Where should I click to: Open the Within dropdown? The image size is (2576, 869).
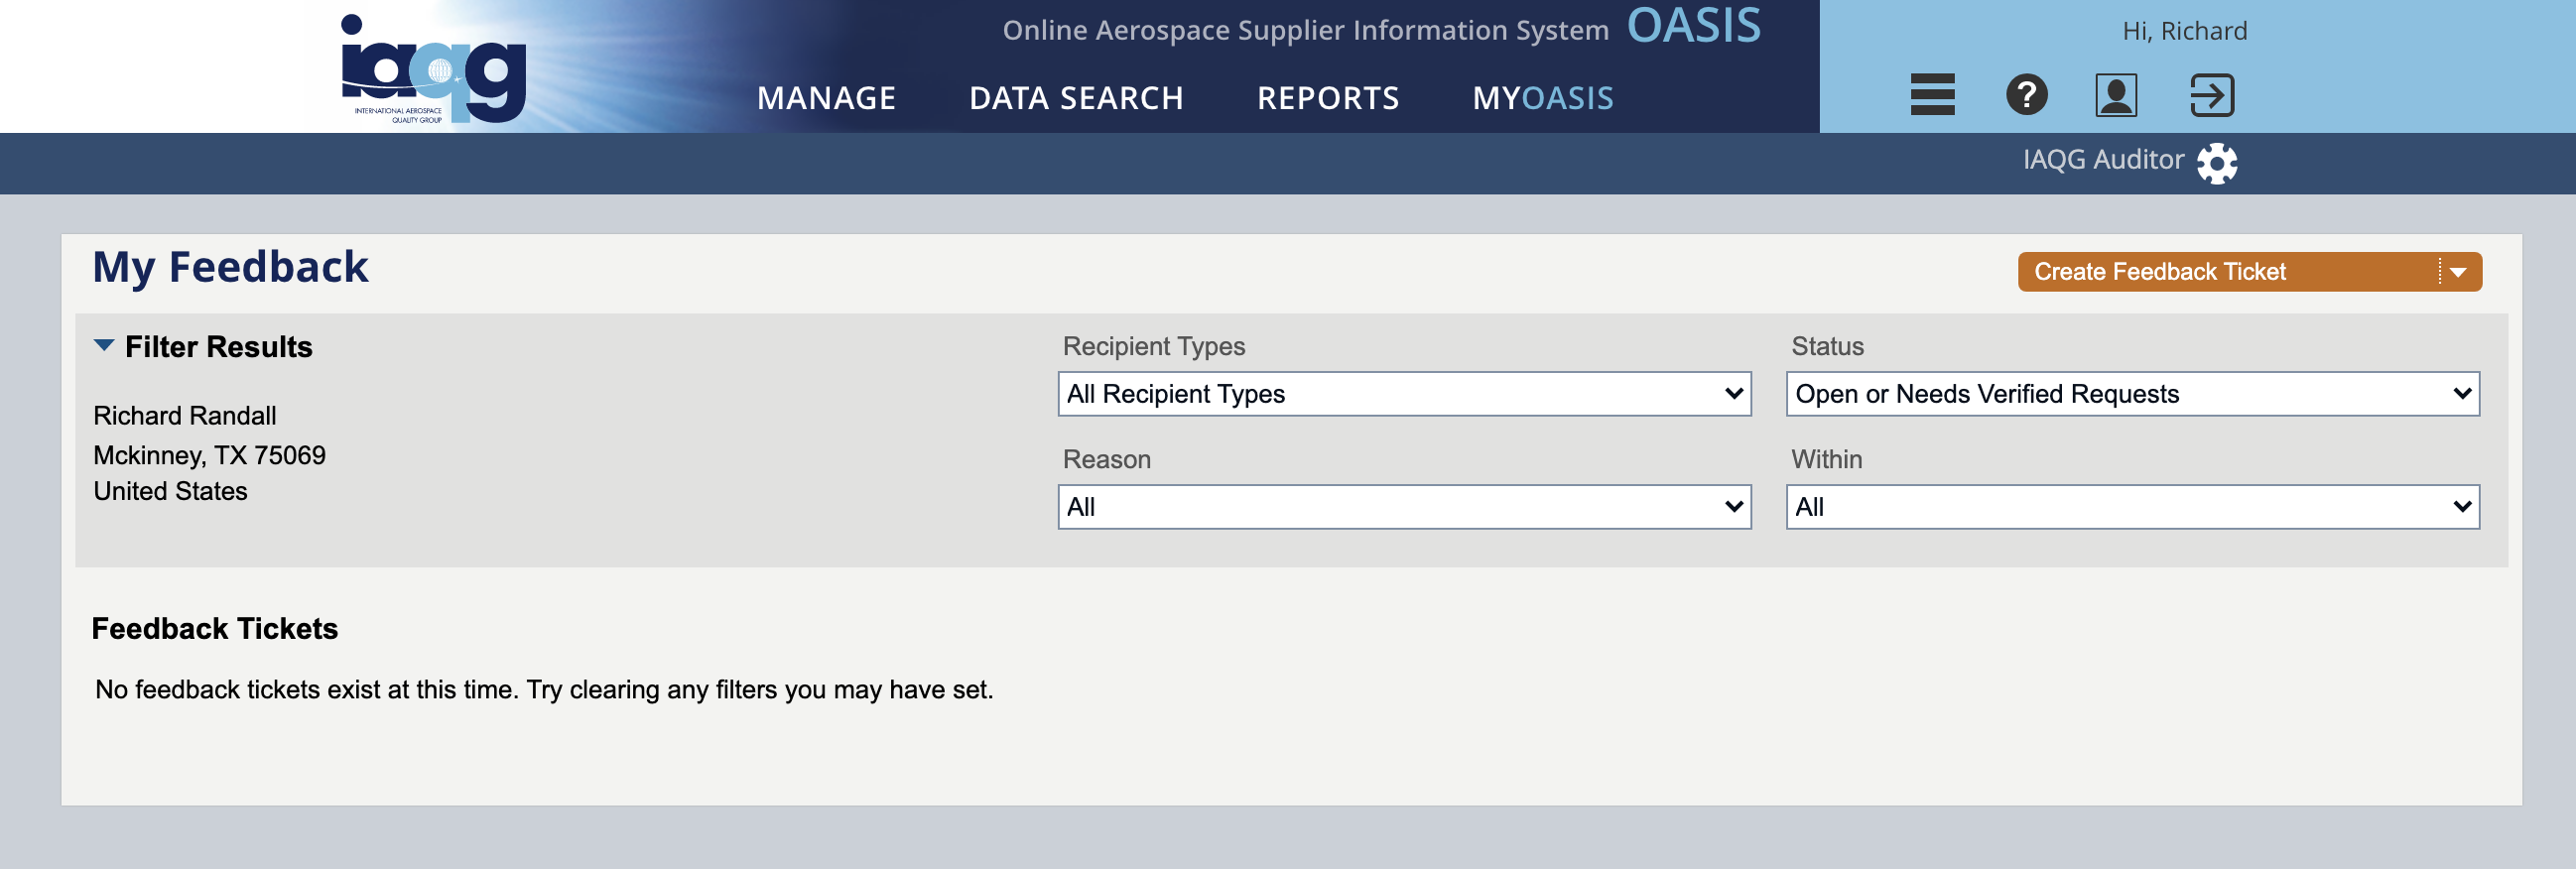[x=2132, y=507]
